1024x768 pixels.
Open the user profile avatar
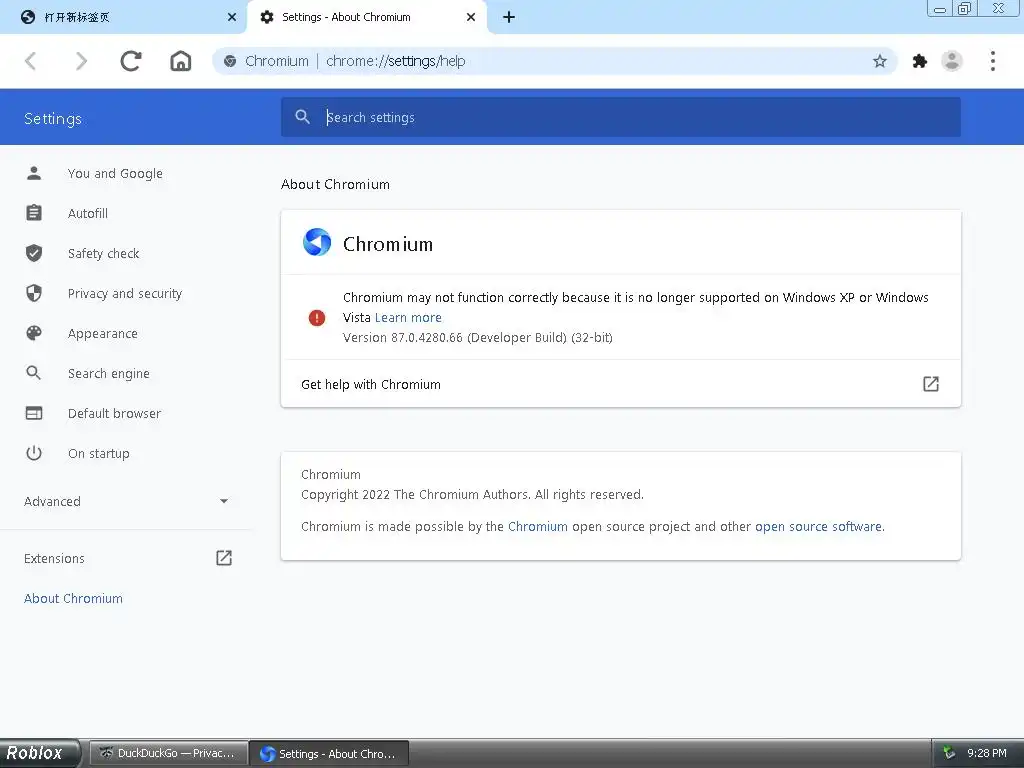point(952,61)
